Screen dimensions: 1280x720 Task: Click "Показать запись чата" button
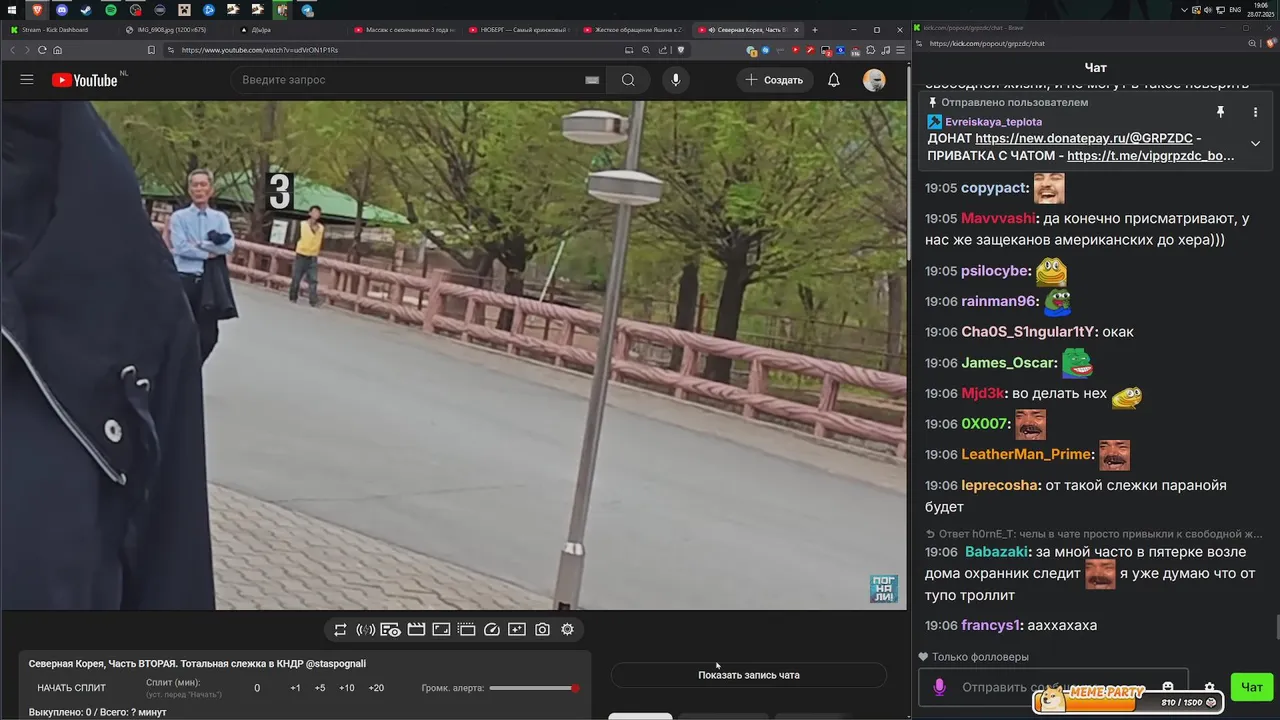click(x=748, y=675)
